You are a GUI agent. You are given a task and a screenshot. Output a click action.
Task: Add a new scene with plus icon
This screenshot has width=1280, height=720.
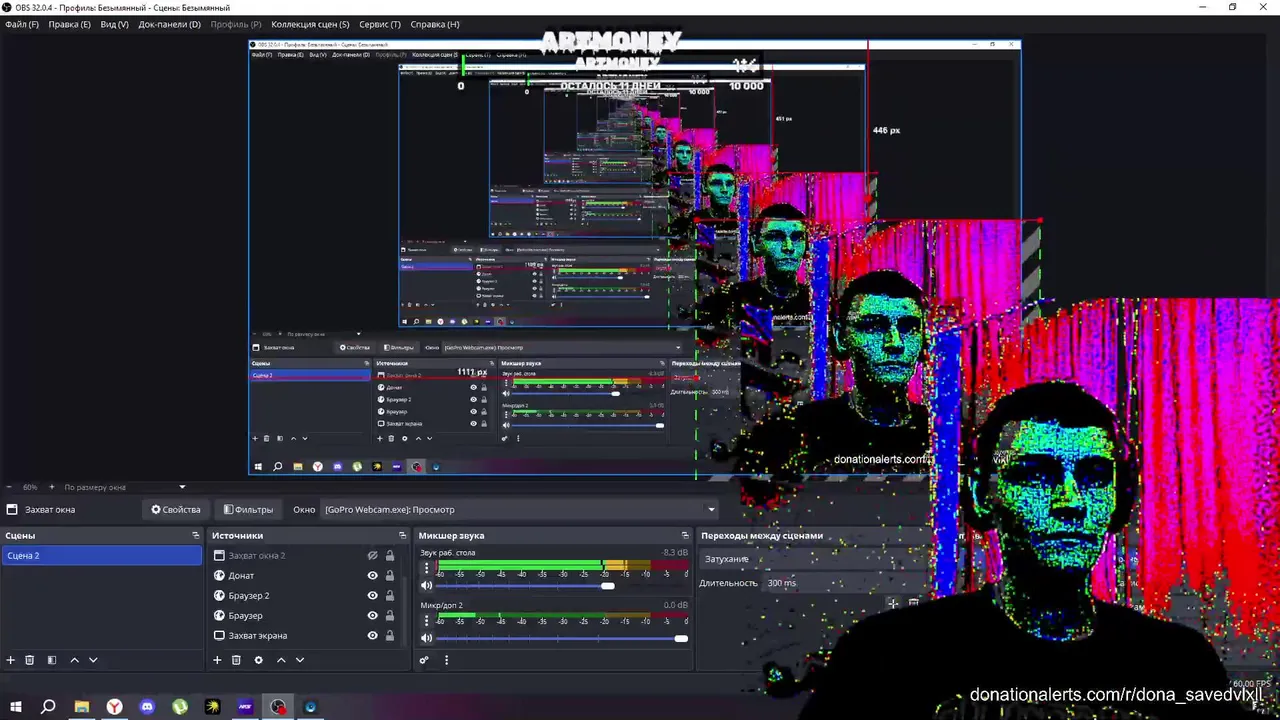11,660
